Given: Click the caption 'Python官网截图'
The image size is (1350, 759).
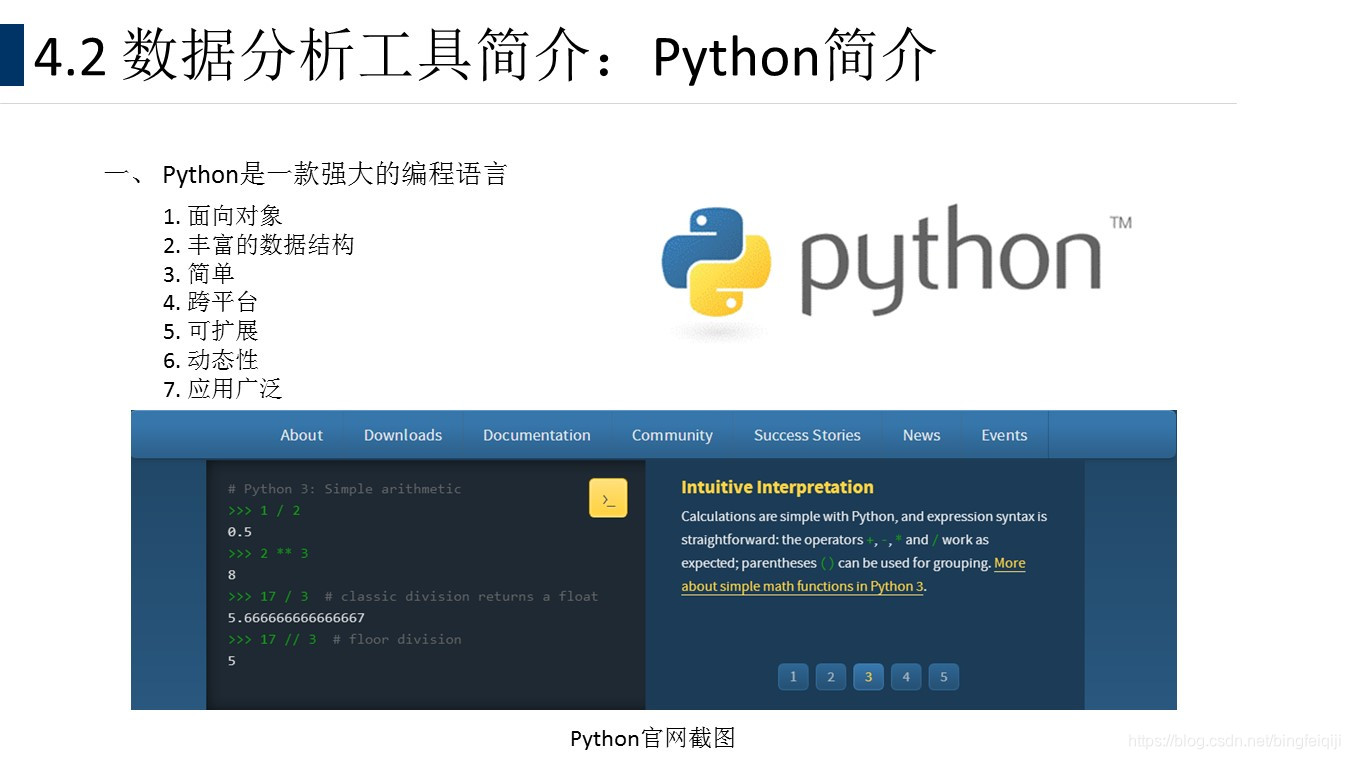Looking at the screenshot, I should 653,739.
